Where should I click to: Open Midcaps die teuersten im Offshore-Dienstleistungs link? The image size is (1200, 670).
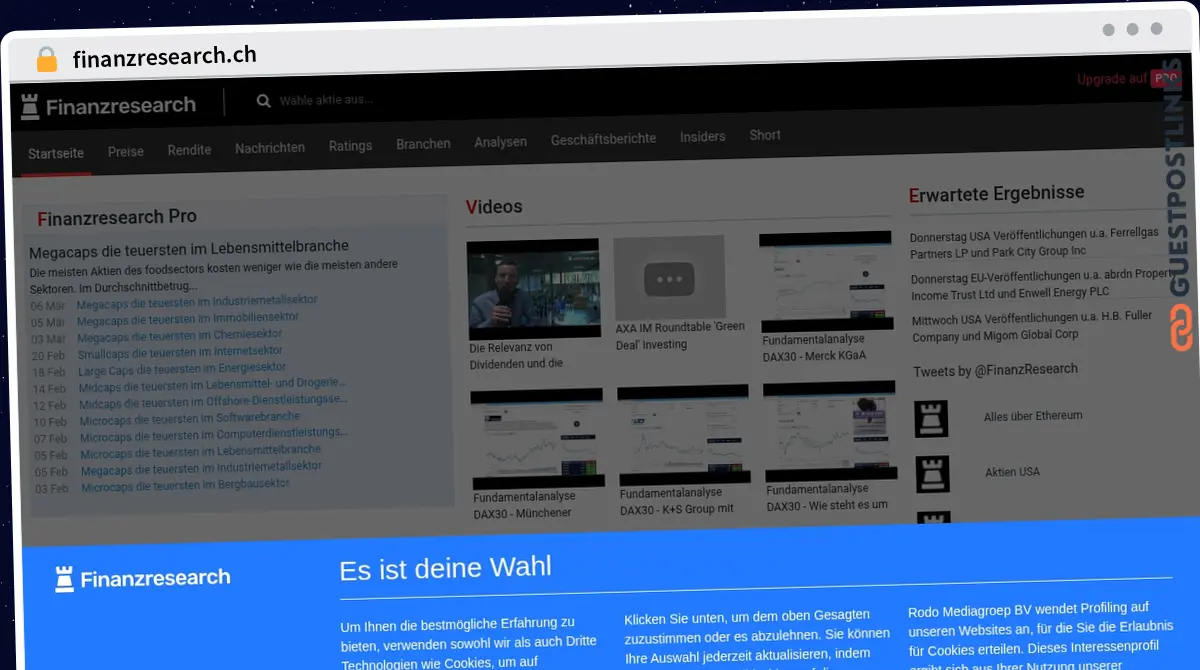point(214,401)
